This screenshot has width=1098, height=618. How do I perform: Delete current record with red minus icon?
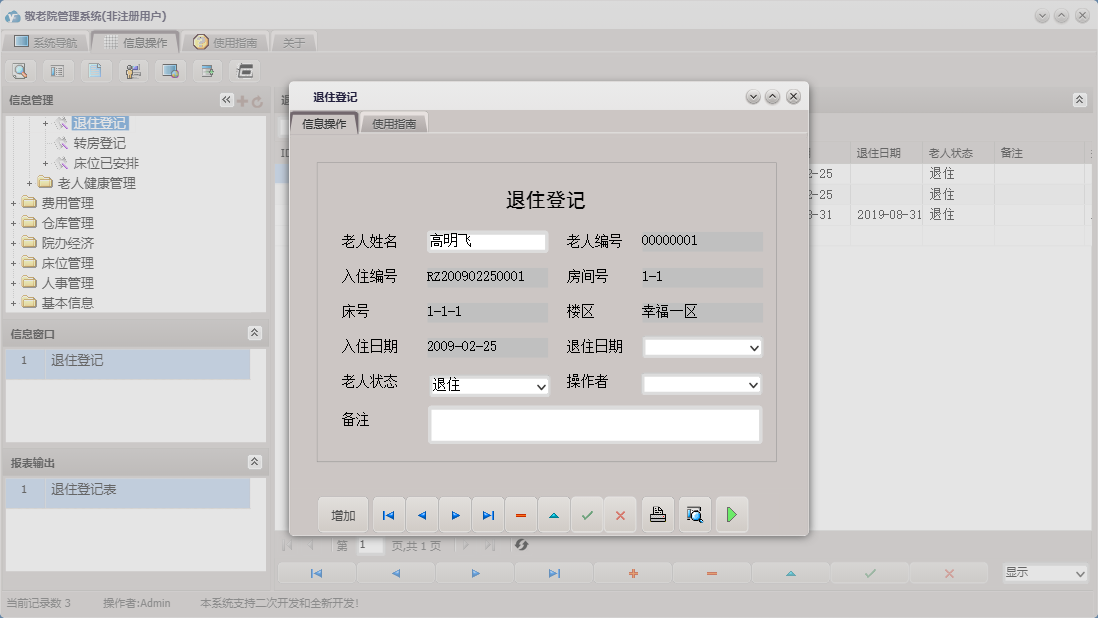pyautogui.click(x=520, y=514)
